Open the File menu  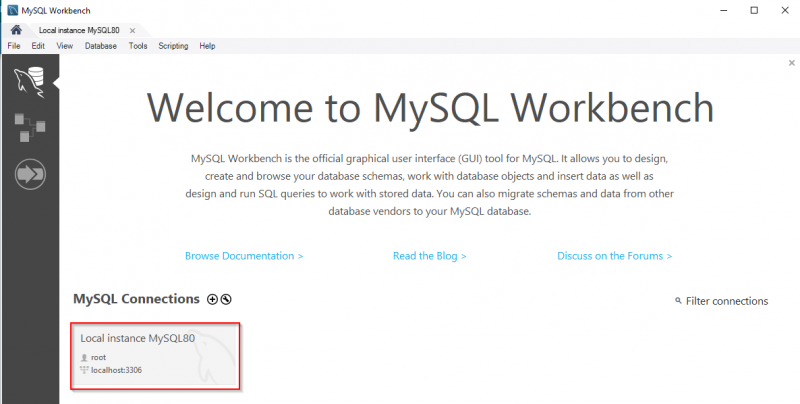coord(14,46)
